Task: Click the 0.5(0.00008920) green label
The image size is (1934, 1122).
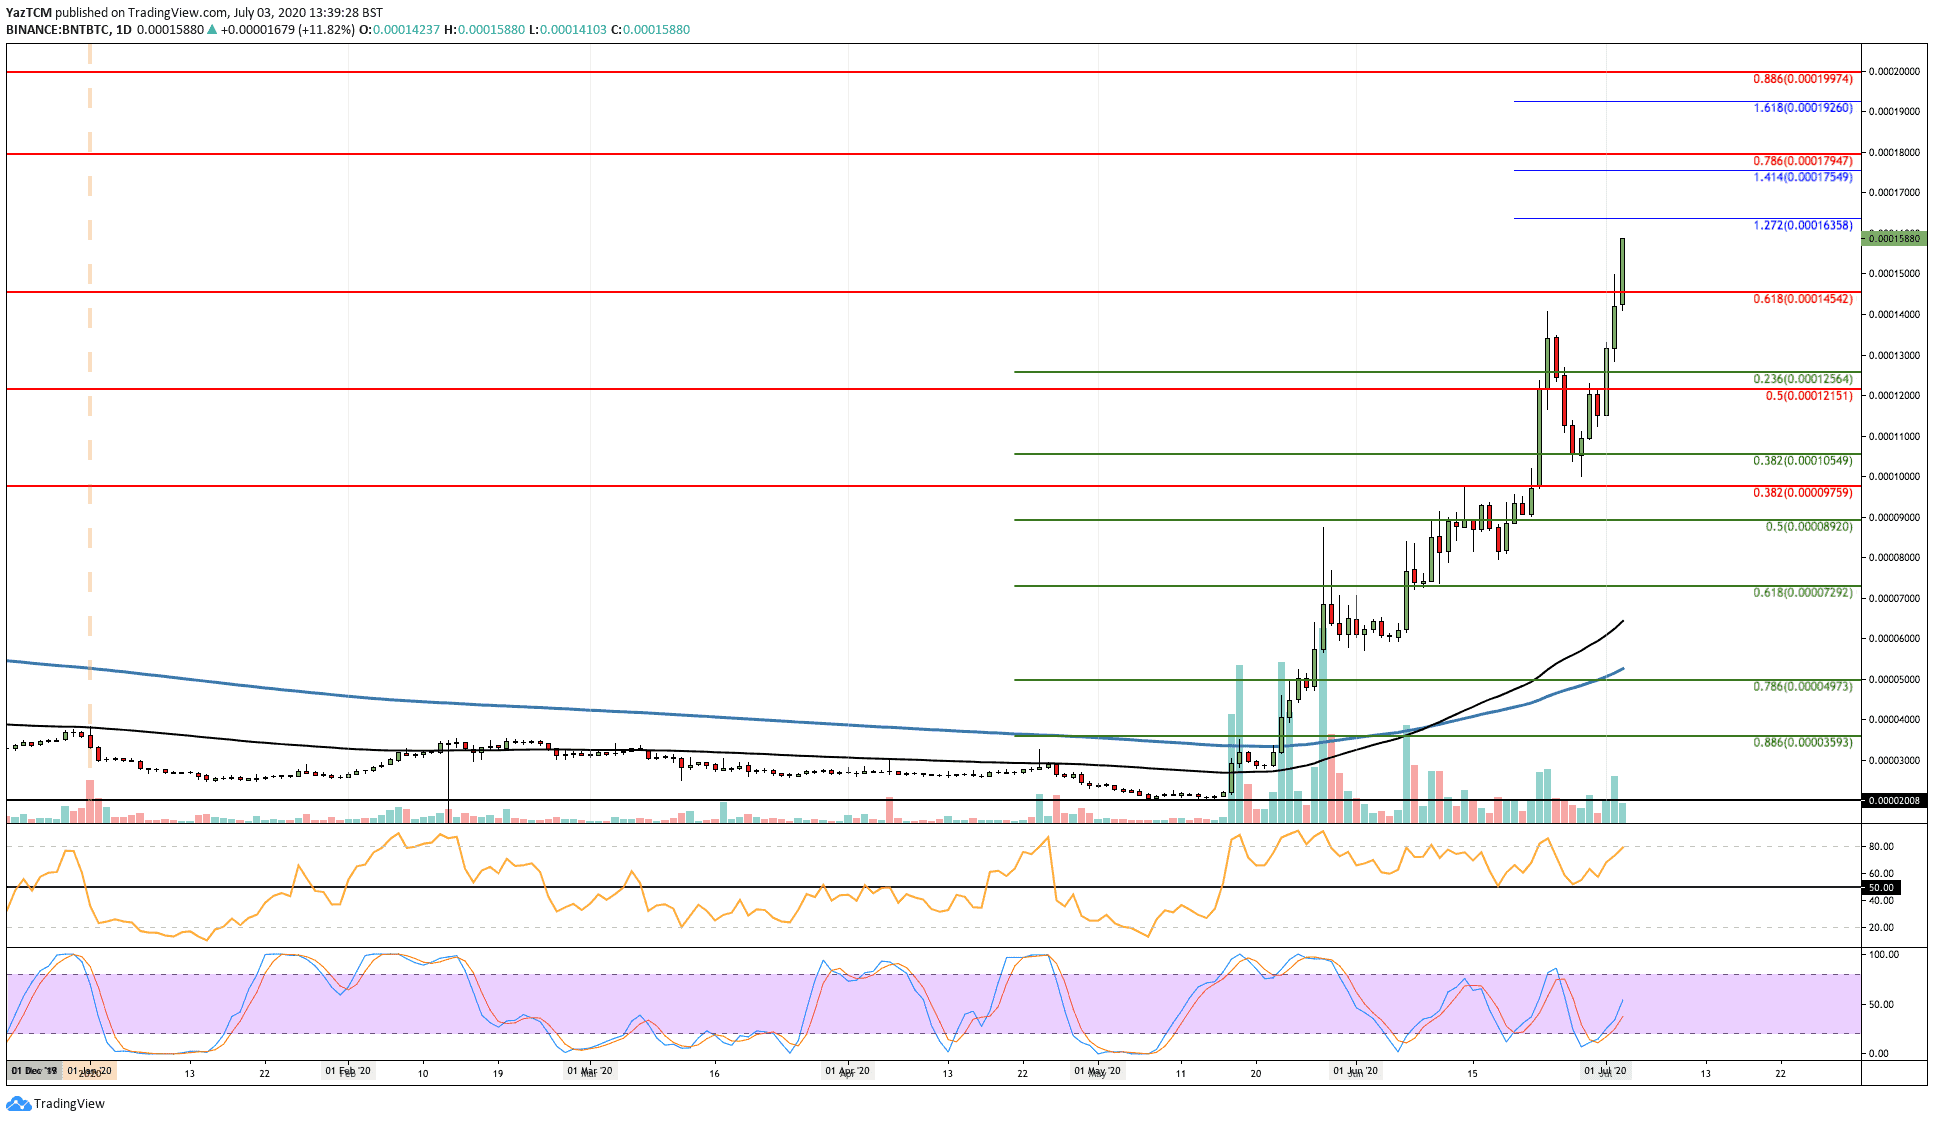Action: pyautogui.click(x=1808, y=527)
